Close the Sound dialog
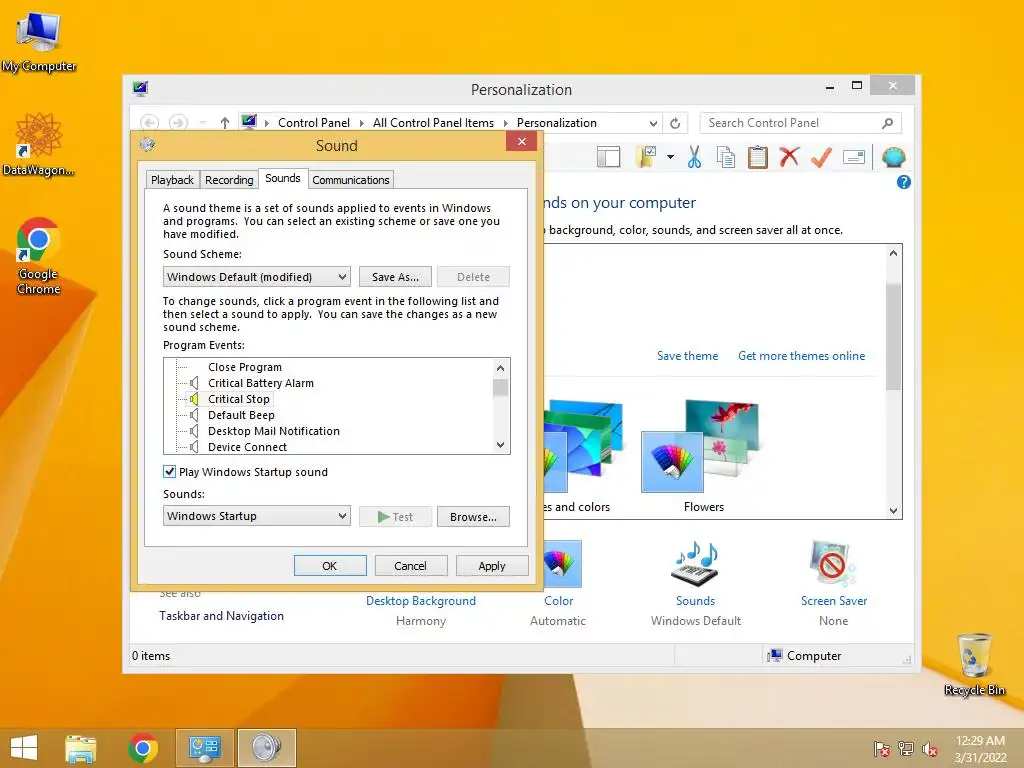This screenshot has height=768, width=1024. coord(521,142)
